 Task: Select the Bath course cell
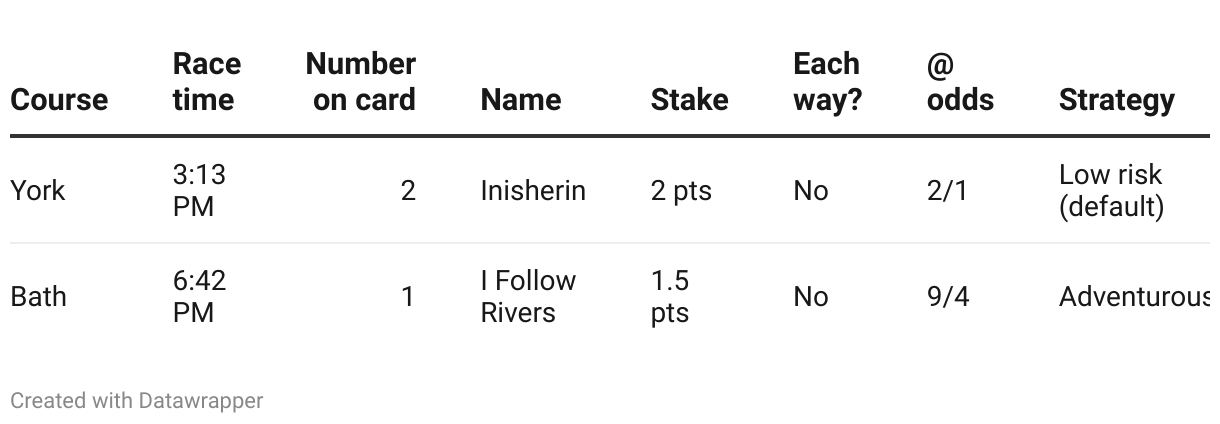[x=38, y=297]
